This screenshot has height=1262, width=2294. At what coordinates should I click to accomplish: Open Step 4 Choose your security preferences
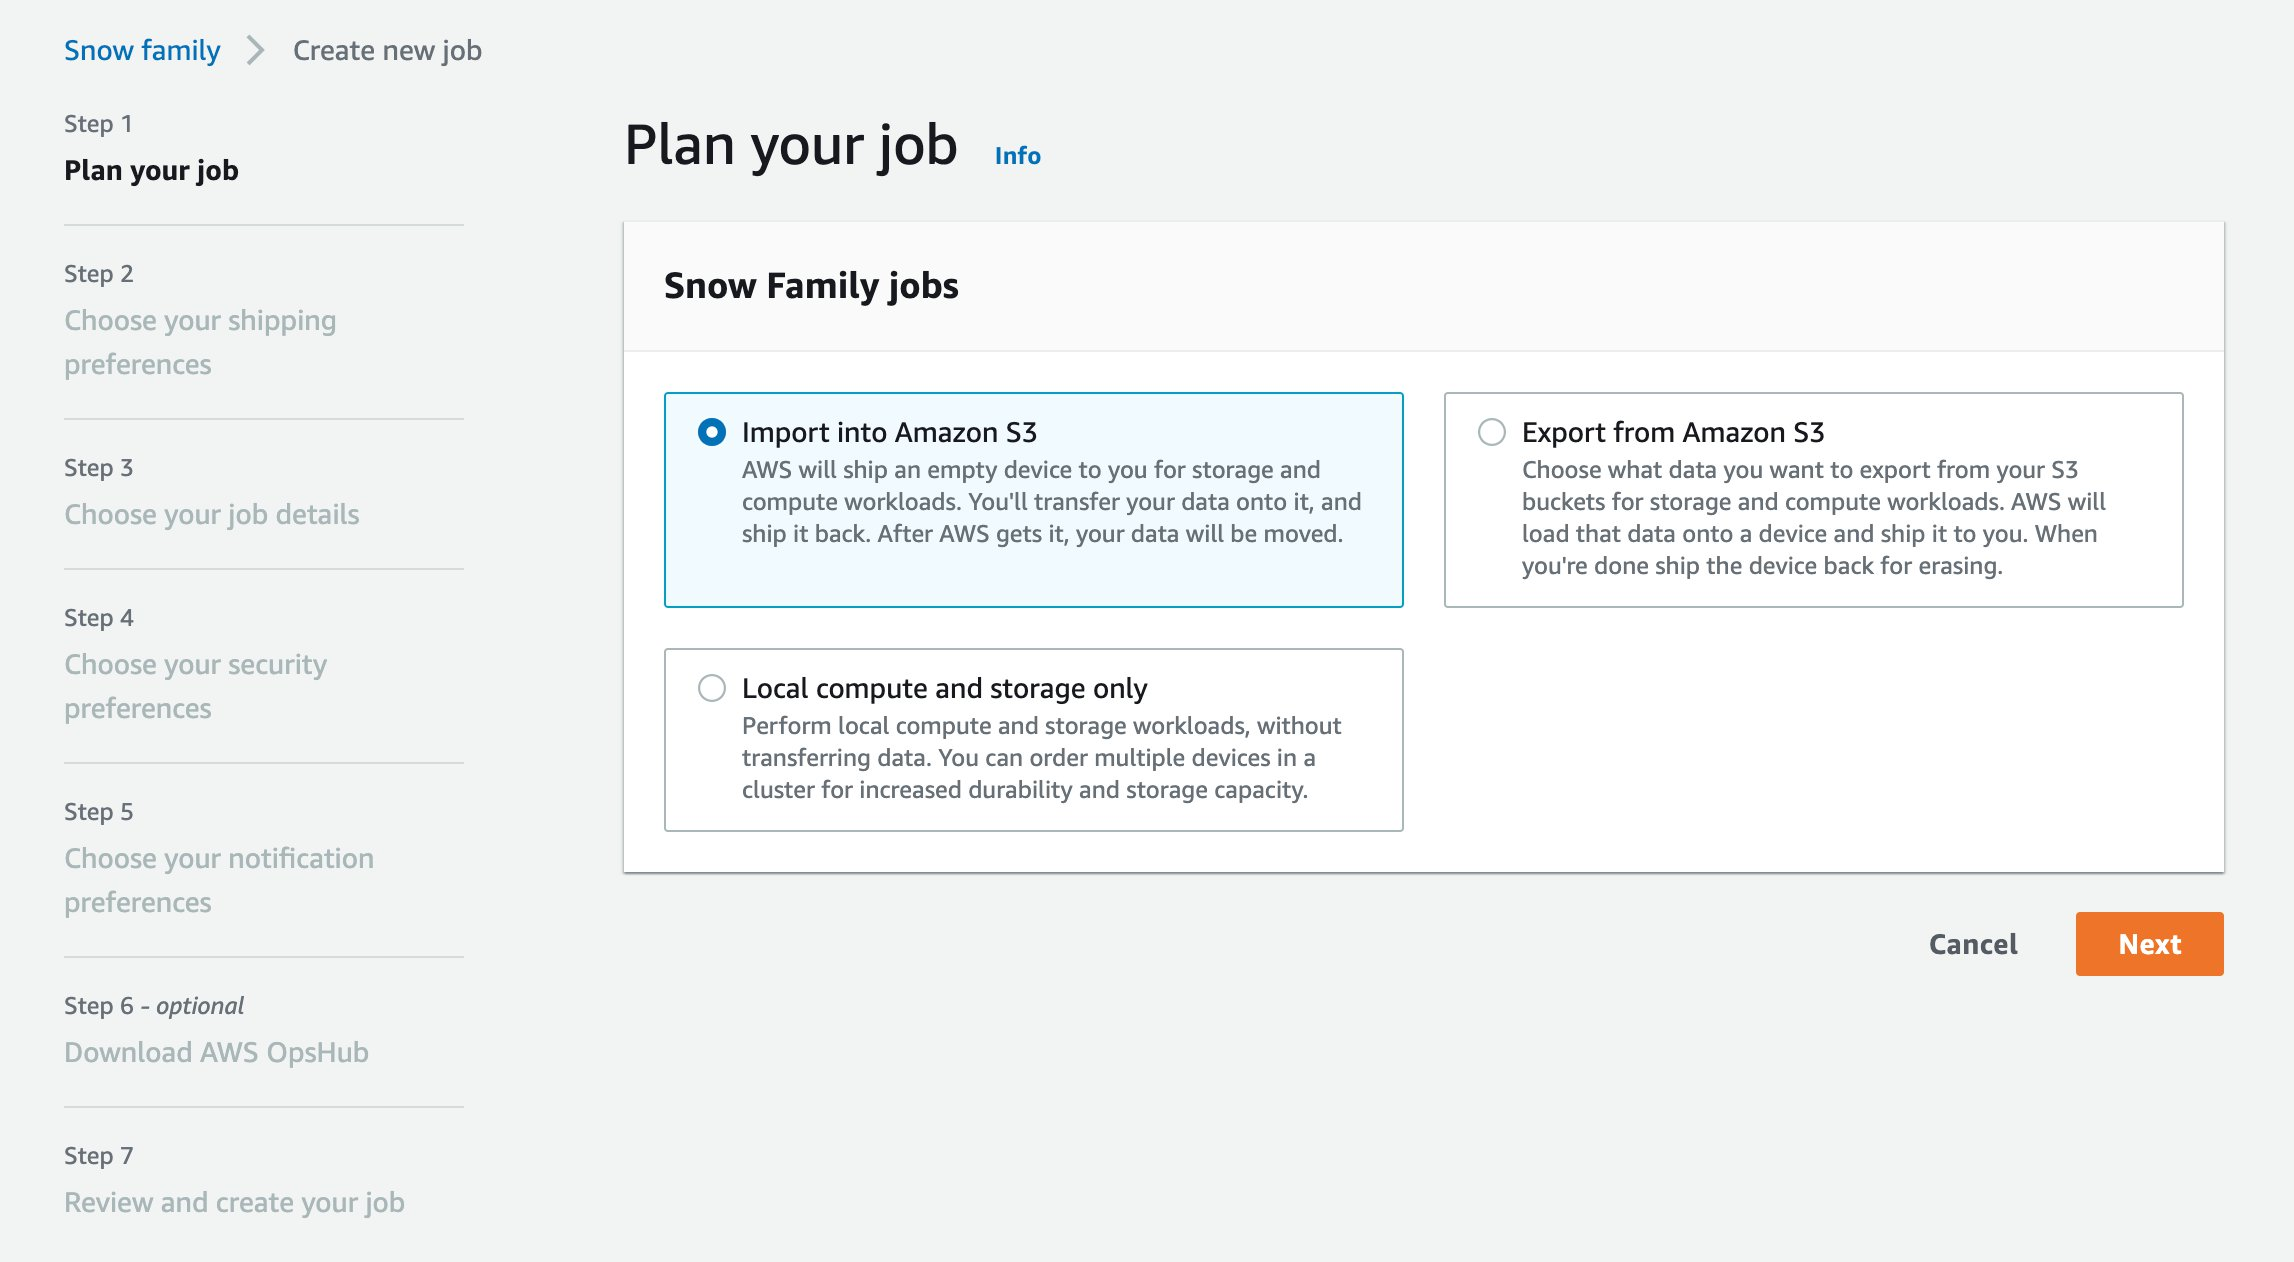(194, 686)
